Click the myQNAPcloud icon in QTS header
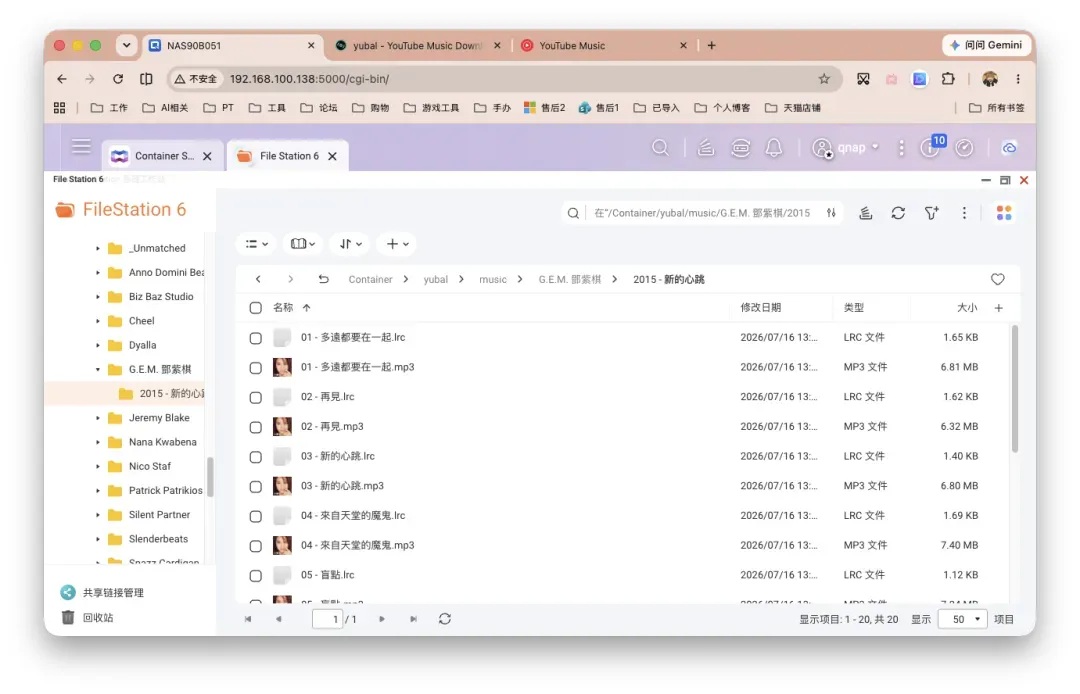This screenshot has height=694, width=1080. pyautogui.click(x=1009, y=147)
